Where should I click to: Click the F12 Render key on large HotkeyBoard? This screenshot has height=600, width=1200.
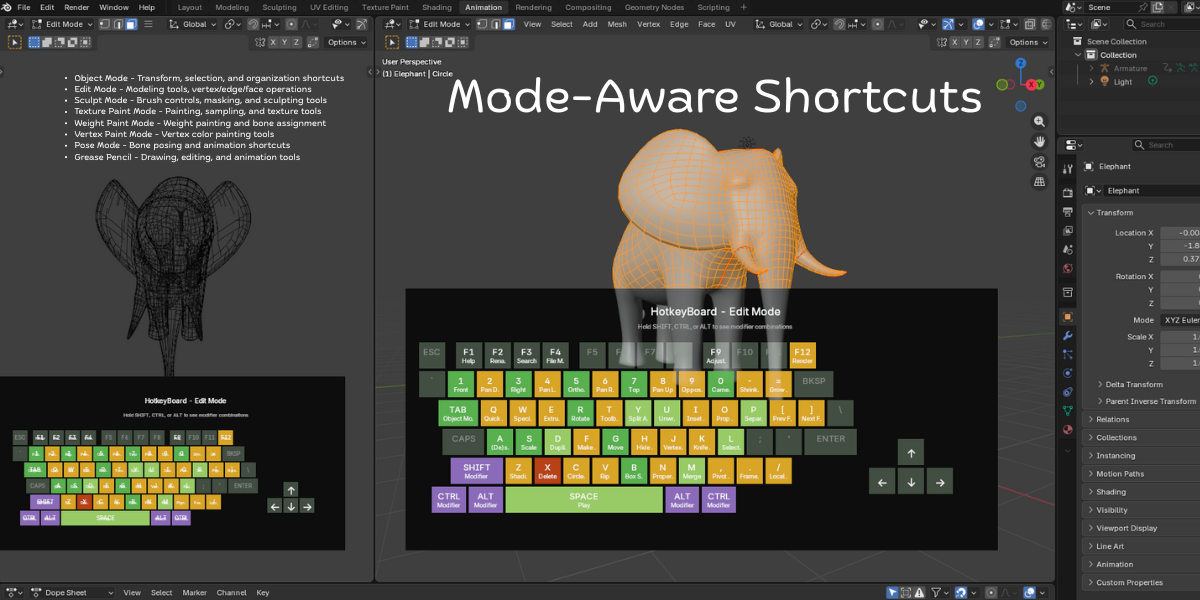(802, 355)
